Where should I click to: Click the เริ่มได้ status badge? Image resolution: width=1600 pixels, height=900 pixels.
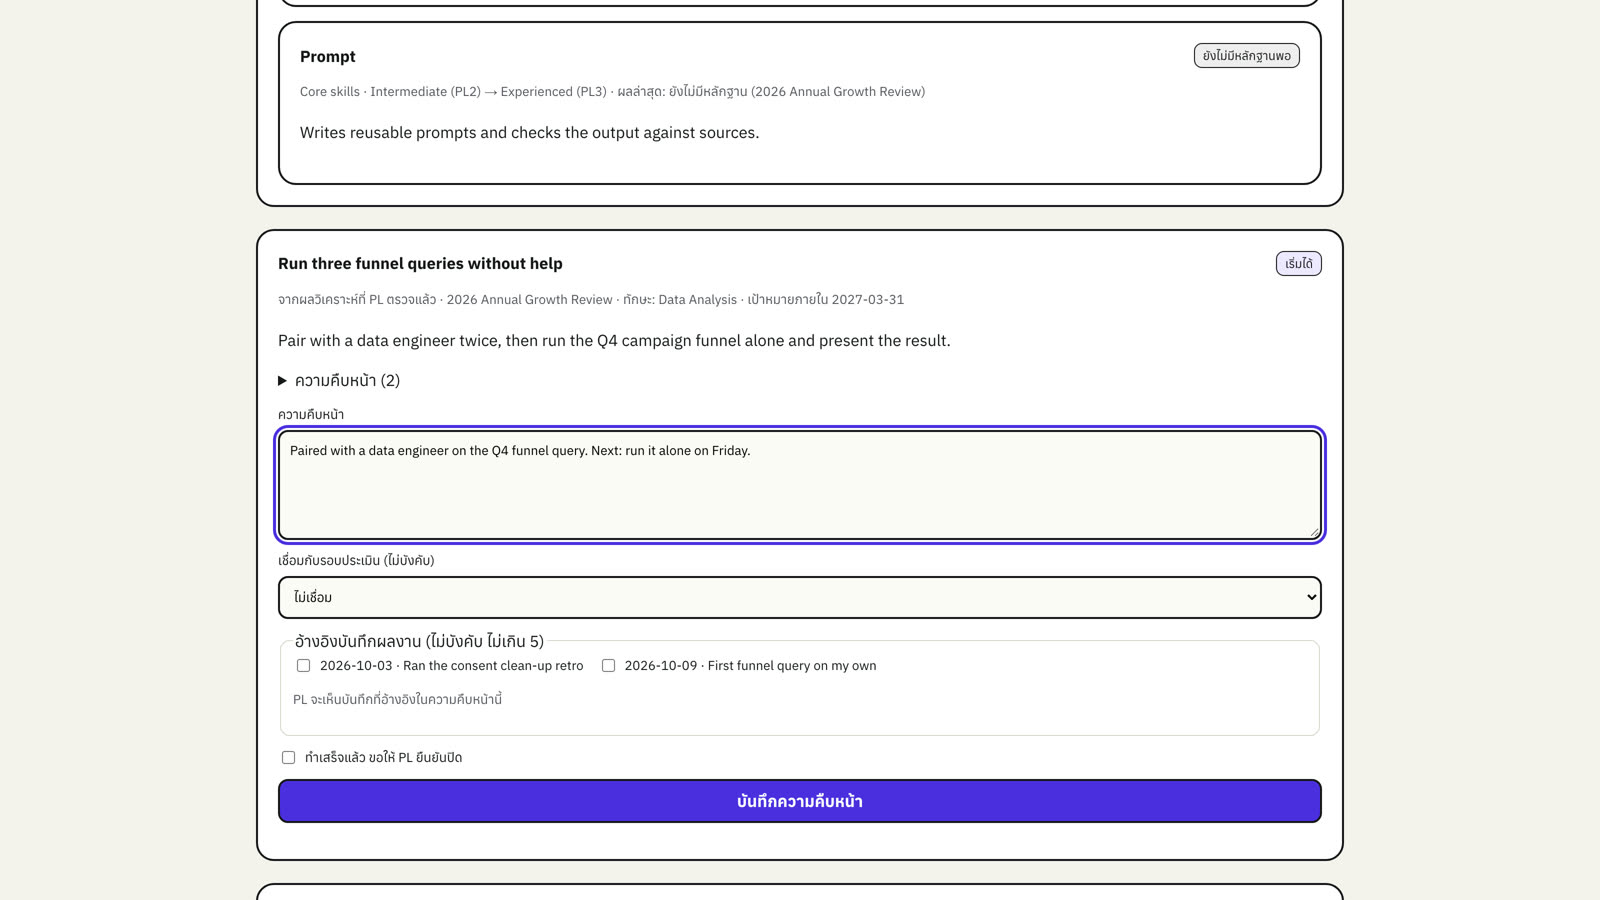tap(1298, 263)
